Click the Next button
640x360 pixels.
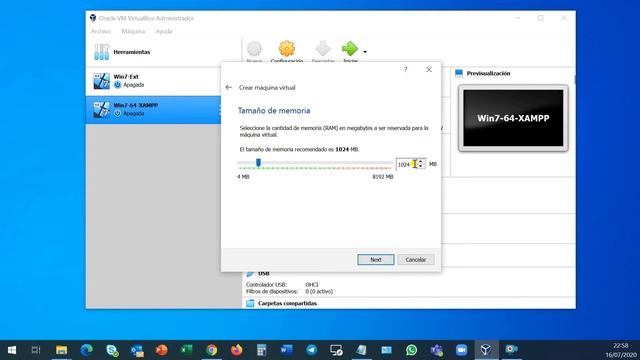(376, 260)
